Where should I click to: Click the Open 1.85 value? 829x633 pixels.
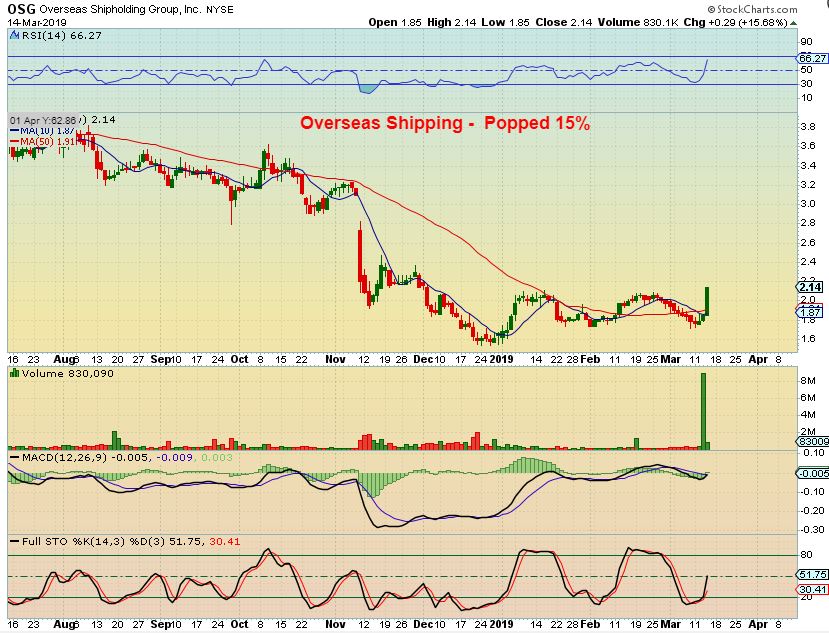pyautogui.click(x=395, y=23)
